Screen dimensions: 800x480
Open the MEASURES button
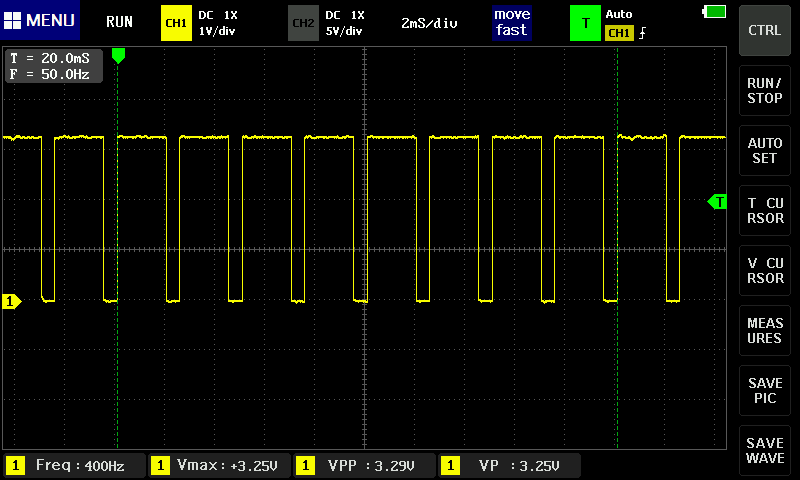click(x=764, y=331)
